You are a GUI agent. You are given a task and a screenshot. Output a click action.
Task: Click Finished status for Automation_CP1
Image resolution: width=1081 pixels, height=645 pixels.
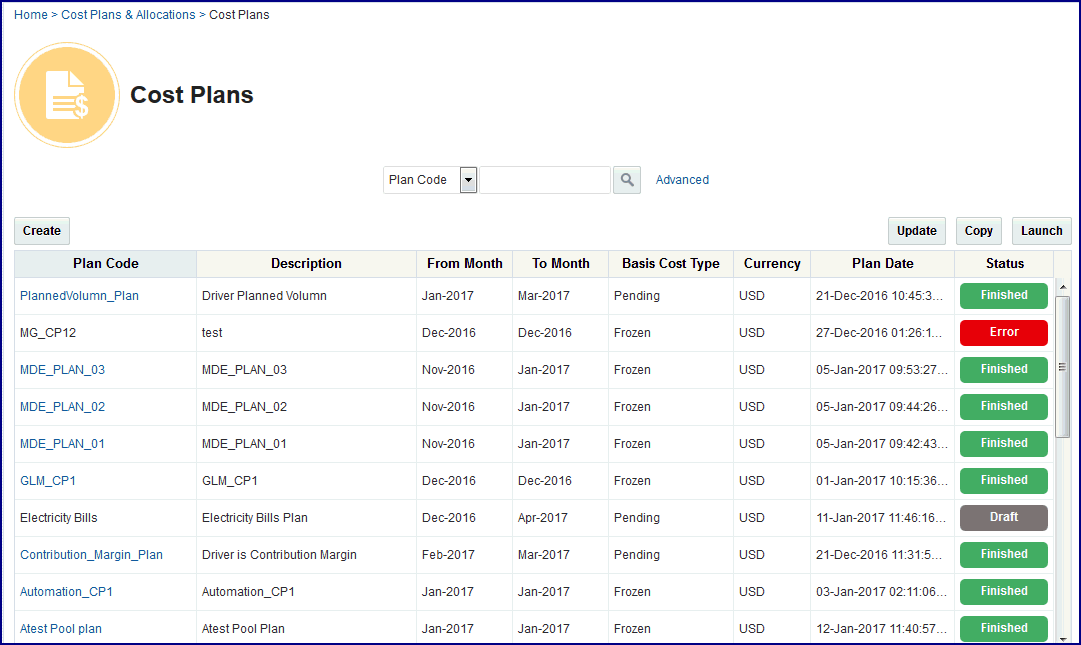click(x=1004, y=592)
